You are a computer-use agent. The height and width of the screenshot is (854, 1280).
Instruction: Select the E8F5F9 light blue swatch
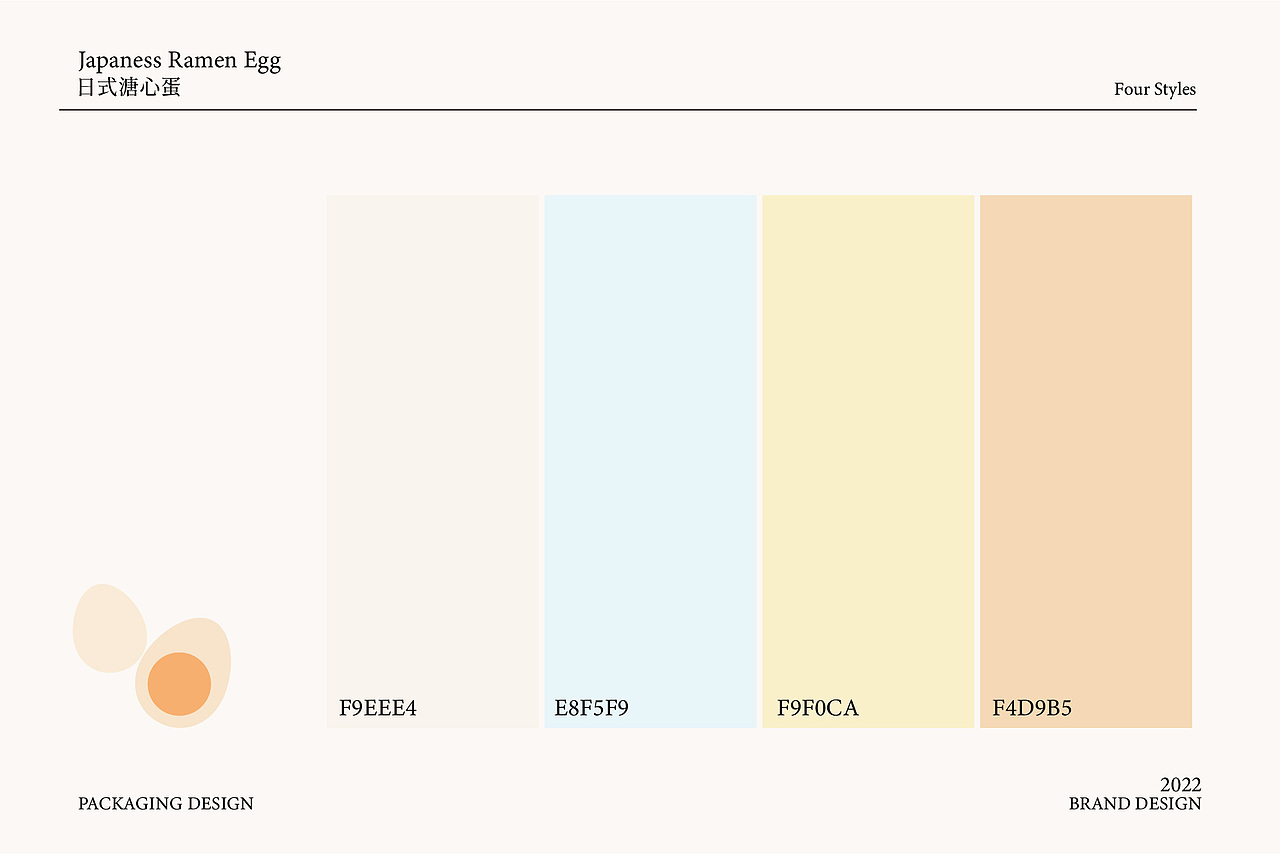(x=650, y=461)
